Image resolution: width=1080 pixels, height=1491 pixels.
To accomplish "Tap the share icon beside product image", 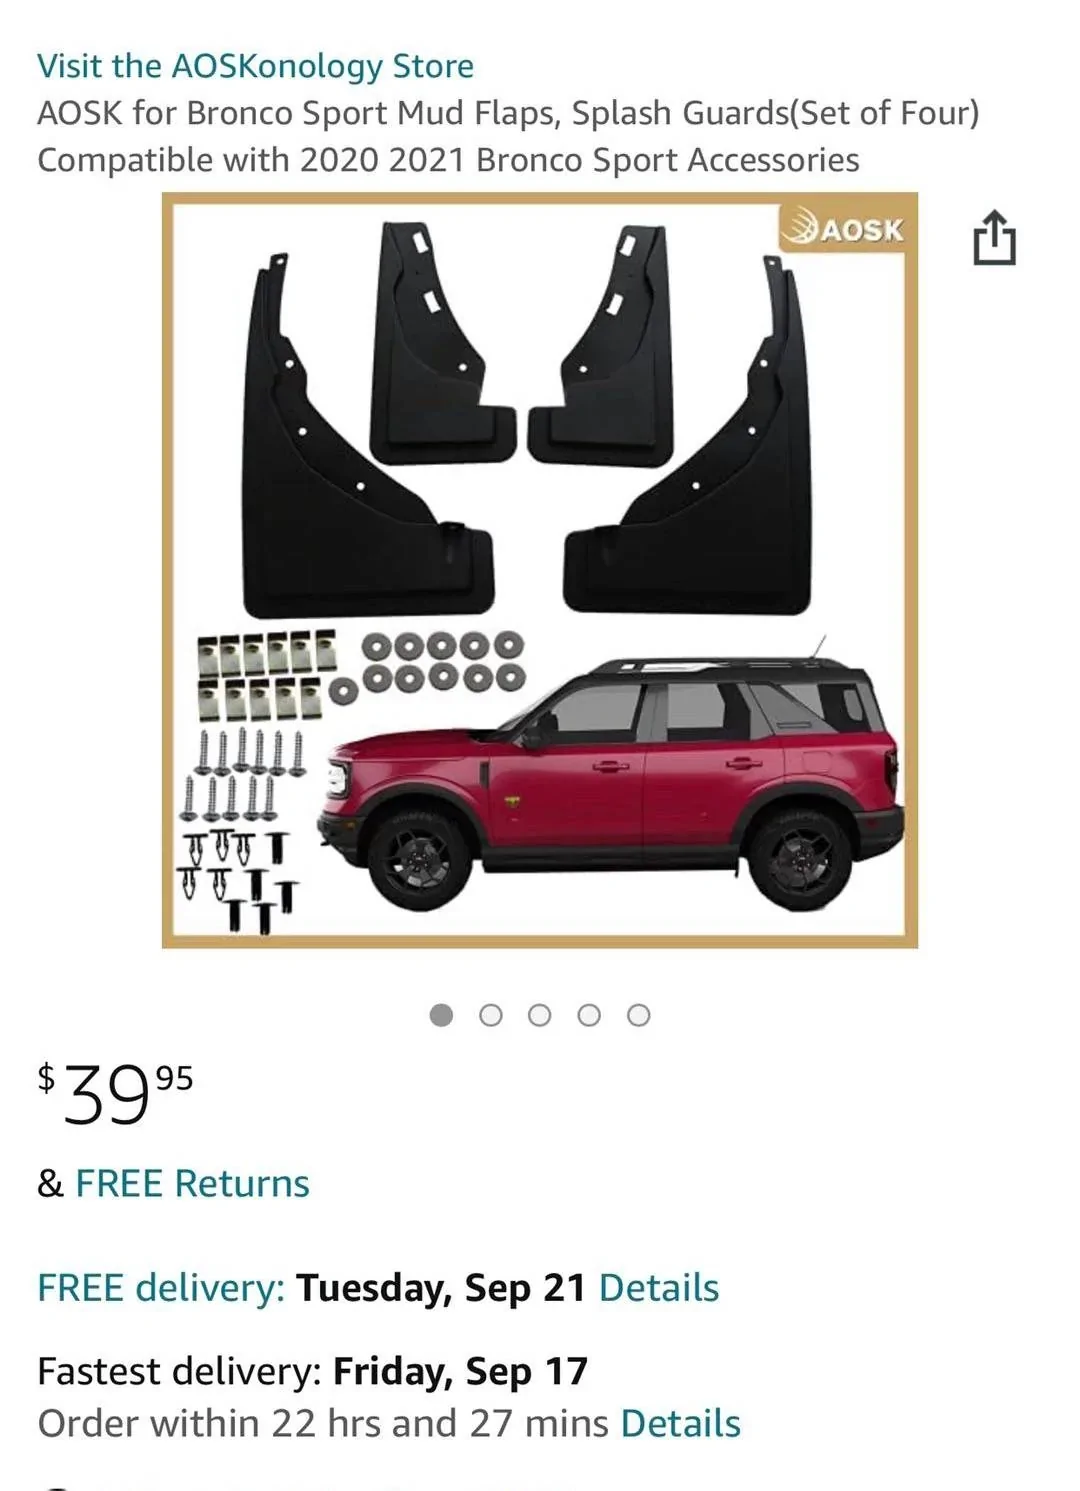I will coord(994,237).
